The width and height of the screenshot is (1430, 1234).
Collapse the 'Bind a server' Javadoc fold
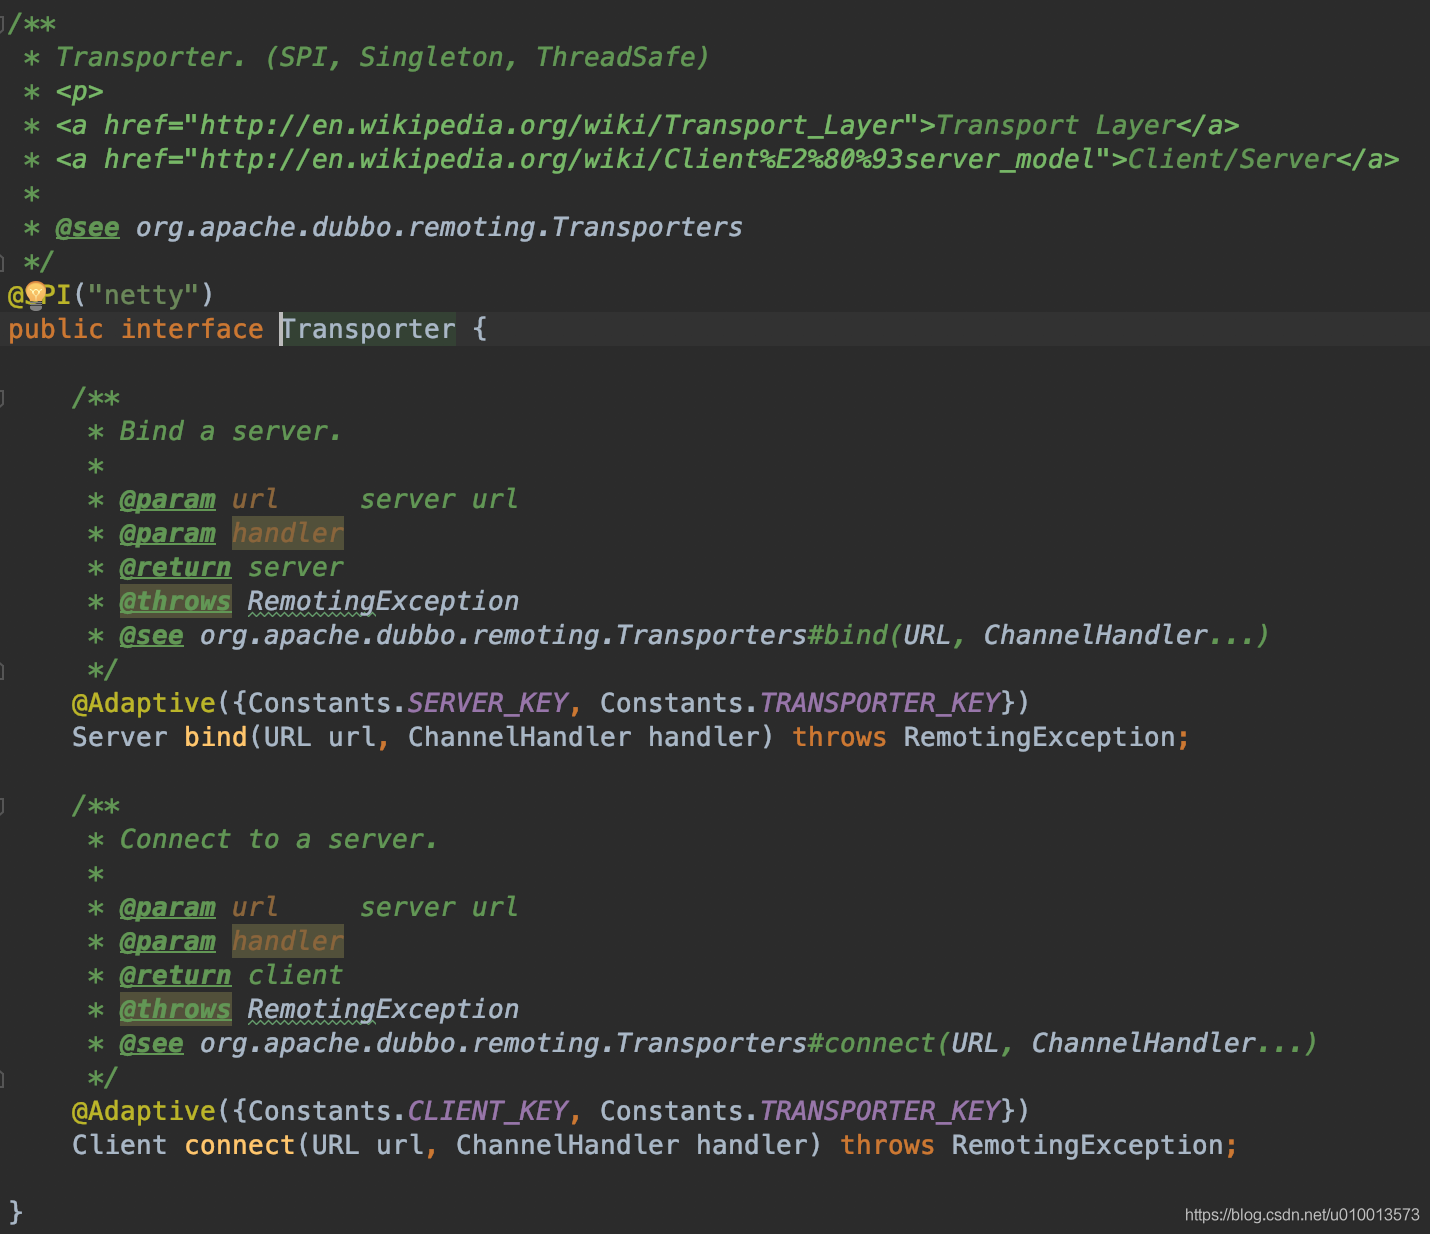click(x=3, y=399)
